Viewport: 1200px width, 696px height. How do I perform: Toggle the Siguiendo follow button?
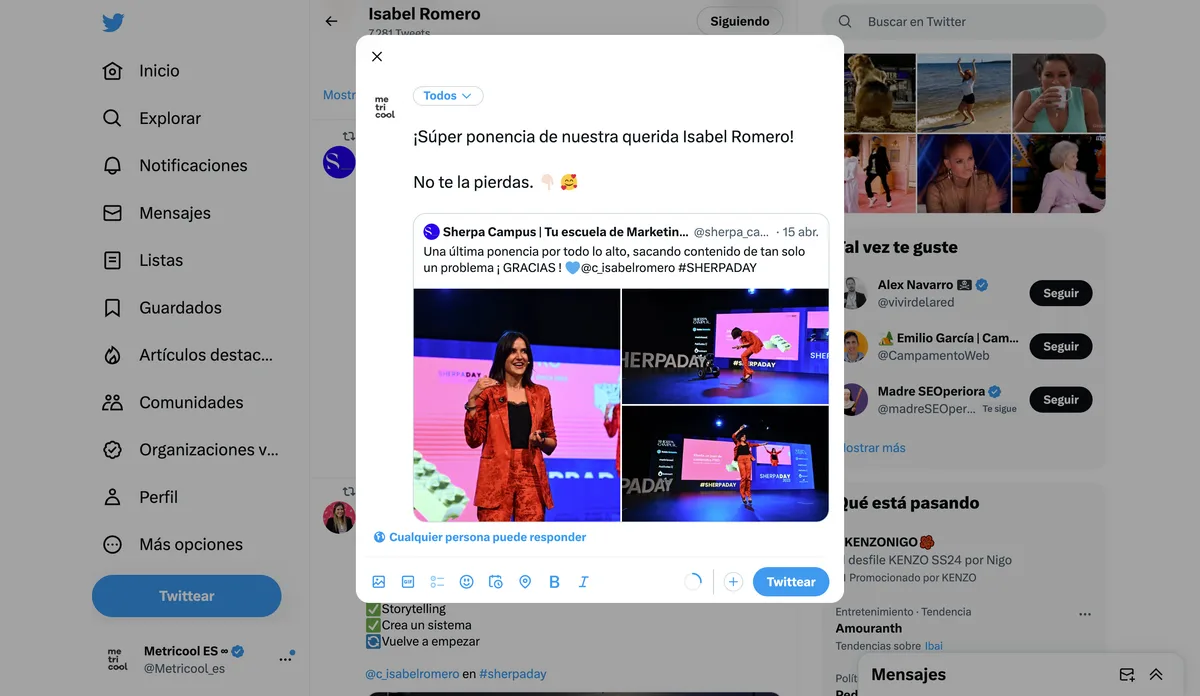pyautogui.click(x=739, y=21)
